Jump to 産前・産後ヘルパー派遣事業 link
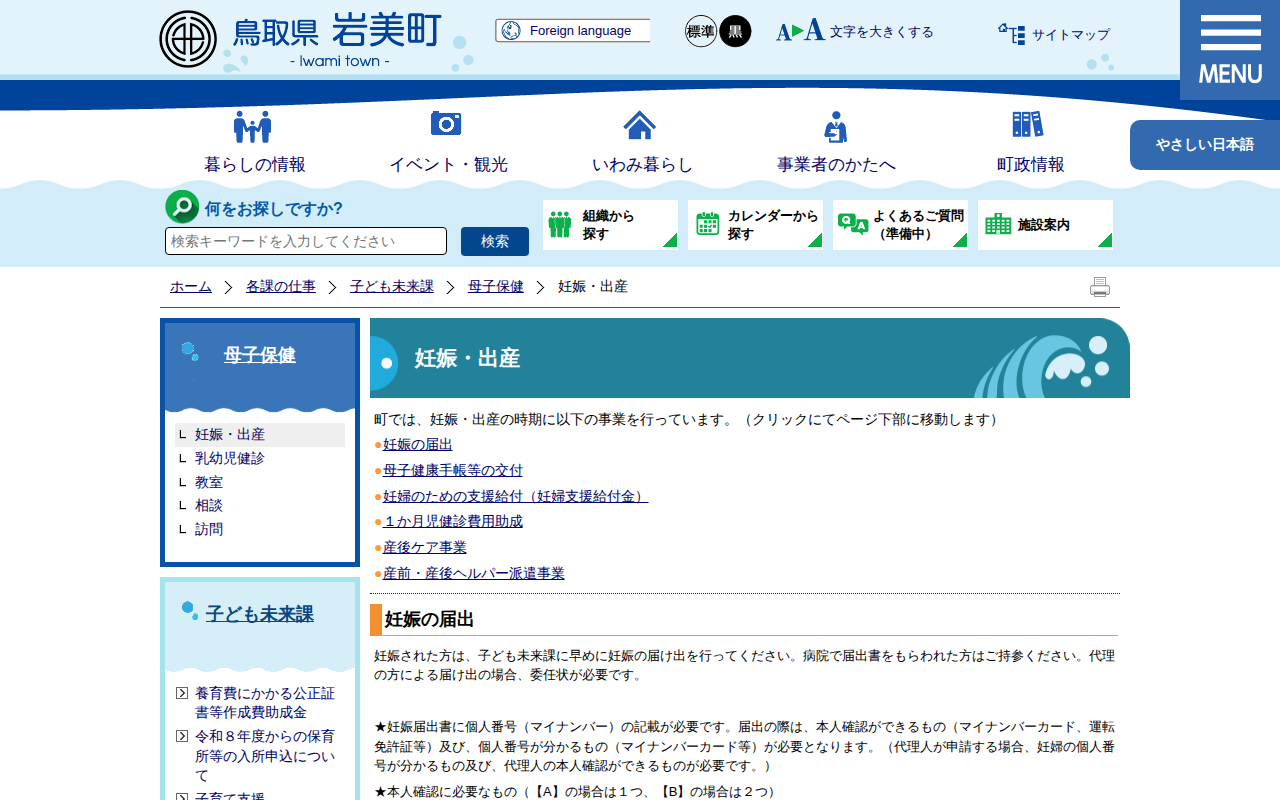1280x800 pixels. tap(474, 574)
